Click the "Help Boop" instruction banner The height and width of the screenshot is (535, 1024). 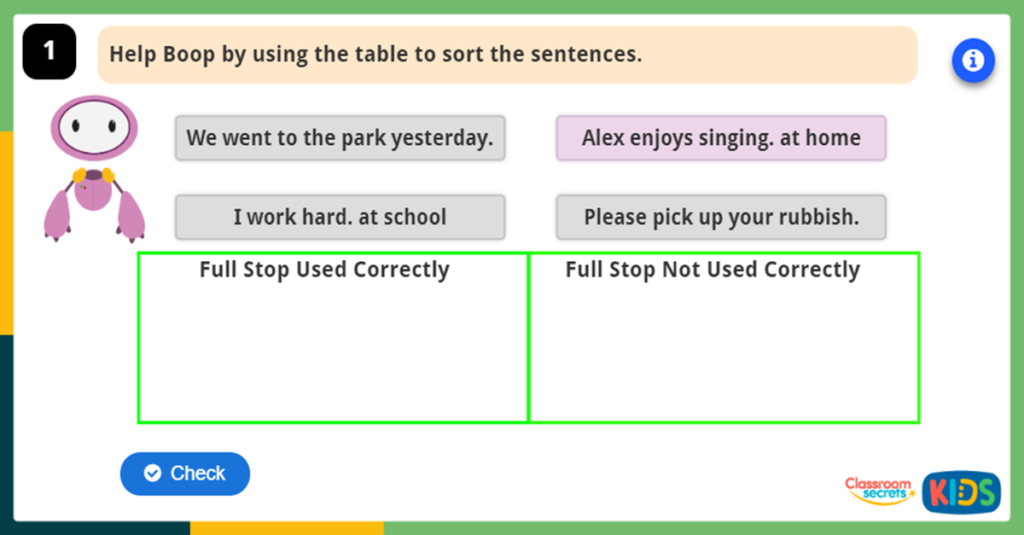[x=507, y=55]
